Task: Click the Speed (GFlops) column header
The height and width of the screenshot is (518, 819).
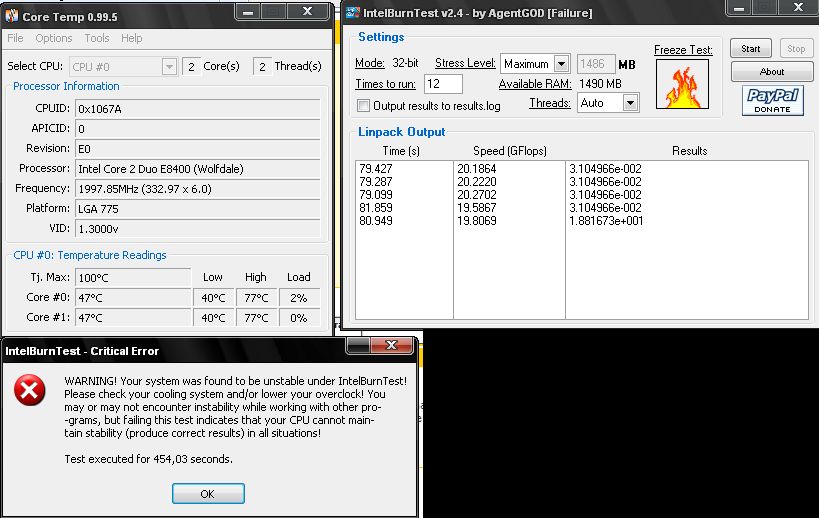Action: pos(510,151)
